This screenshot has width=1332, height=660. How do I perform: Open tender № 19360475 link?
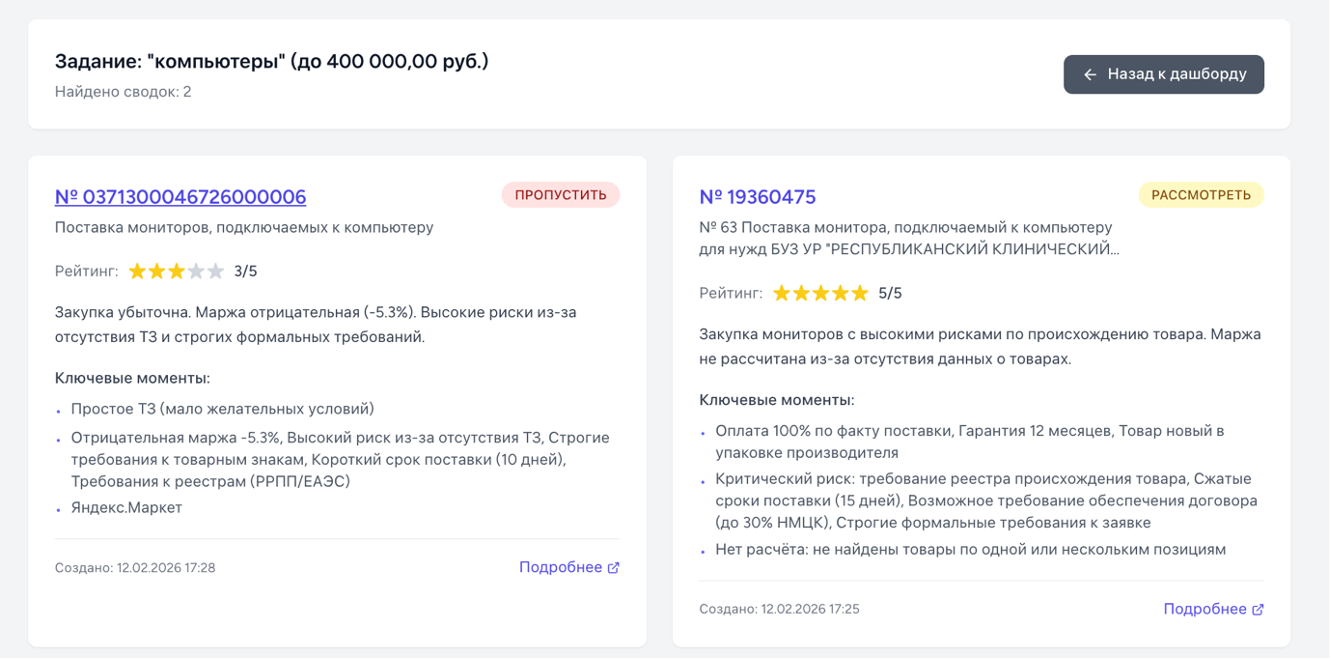pyautogui.click(x=757, y=197)
